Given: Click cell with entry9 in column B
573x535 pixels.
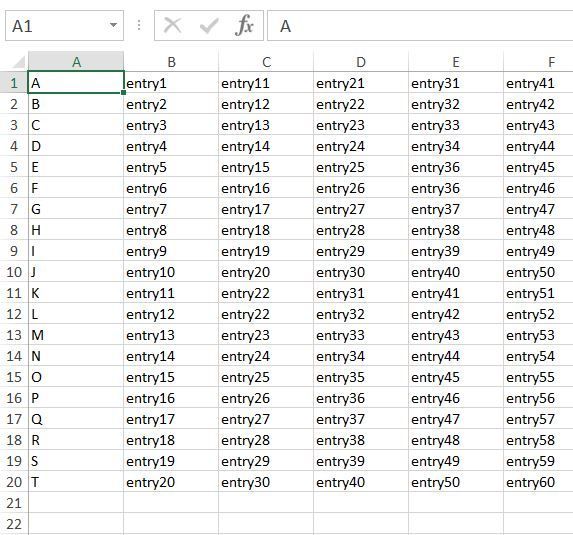Looking at the screenshot, I should tap(171, 251).
